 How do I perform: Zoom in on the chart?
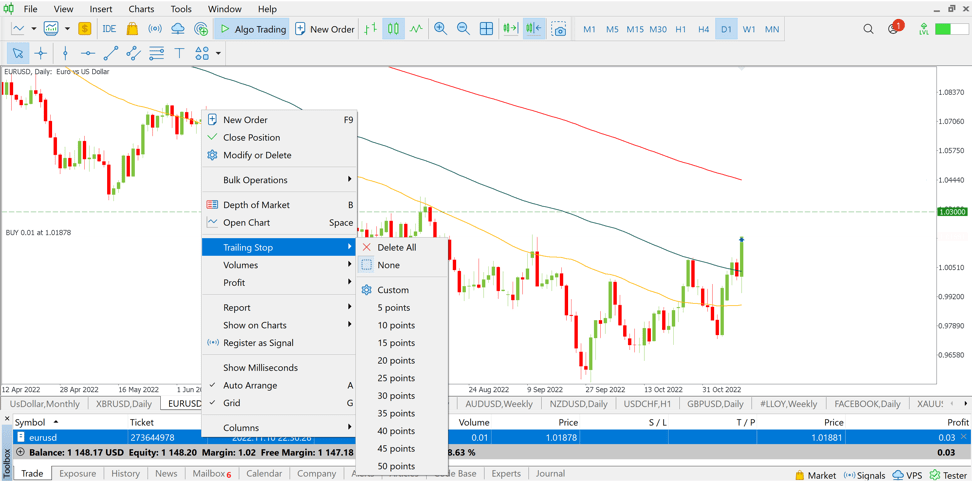[x=441, y=29]
